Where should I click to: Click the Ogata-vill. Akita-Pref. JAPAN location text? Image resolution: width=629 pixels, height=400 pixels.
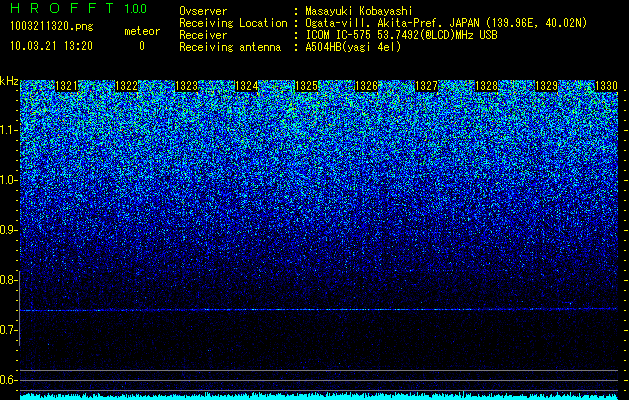pyautogui.click(x=446, y=23)
